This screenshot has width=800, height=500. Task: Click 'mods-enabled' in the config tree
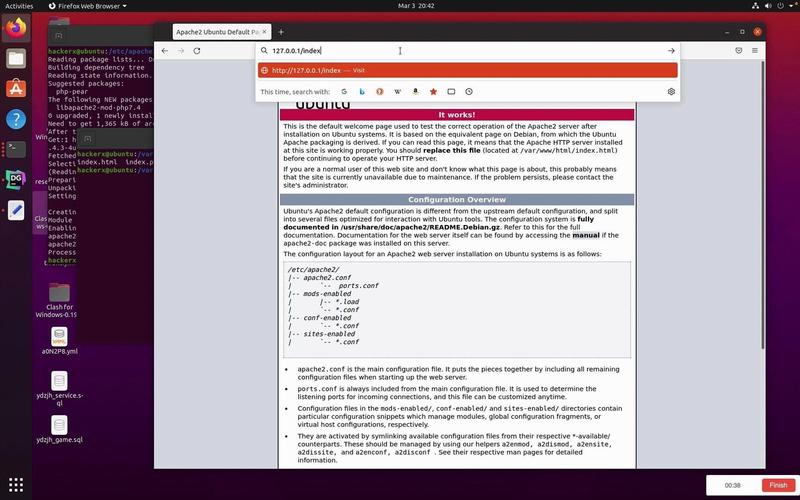327,294
